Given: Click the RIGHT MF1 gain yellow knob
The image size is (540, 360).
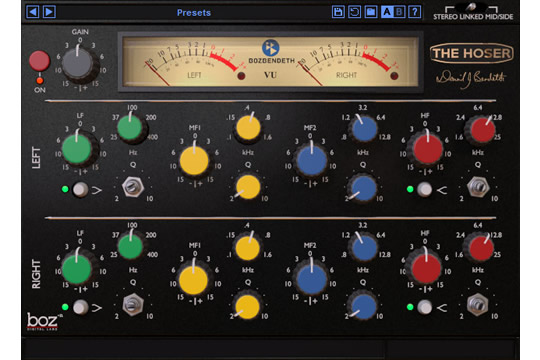Looking at the screenshot, I should point(193,280).
